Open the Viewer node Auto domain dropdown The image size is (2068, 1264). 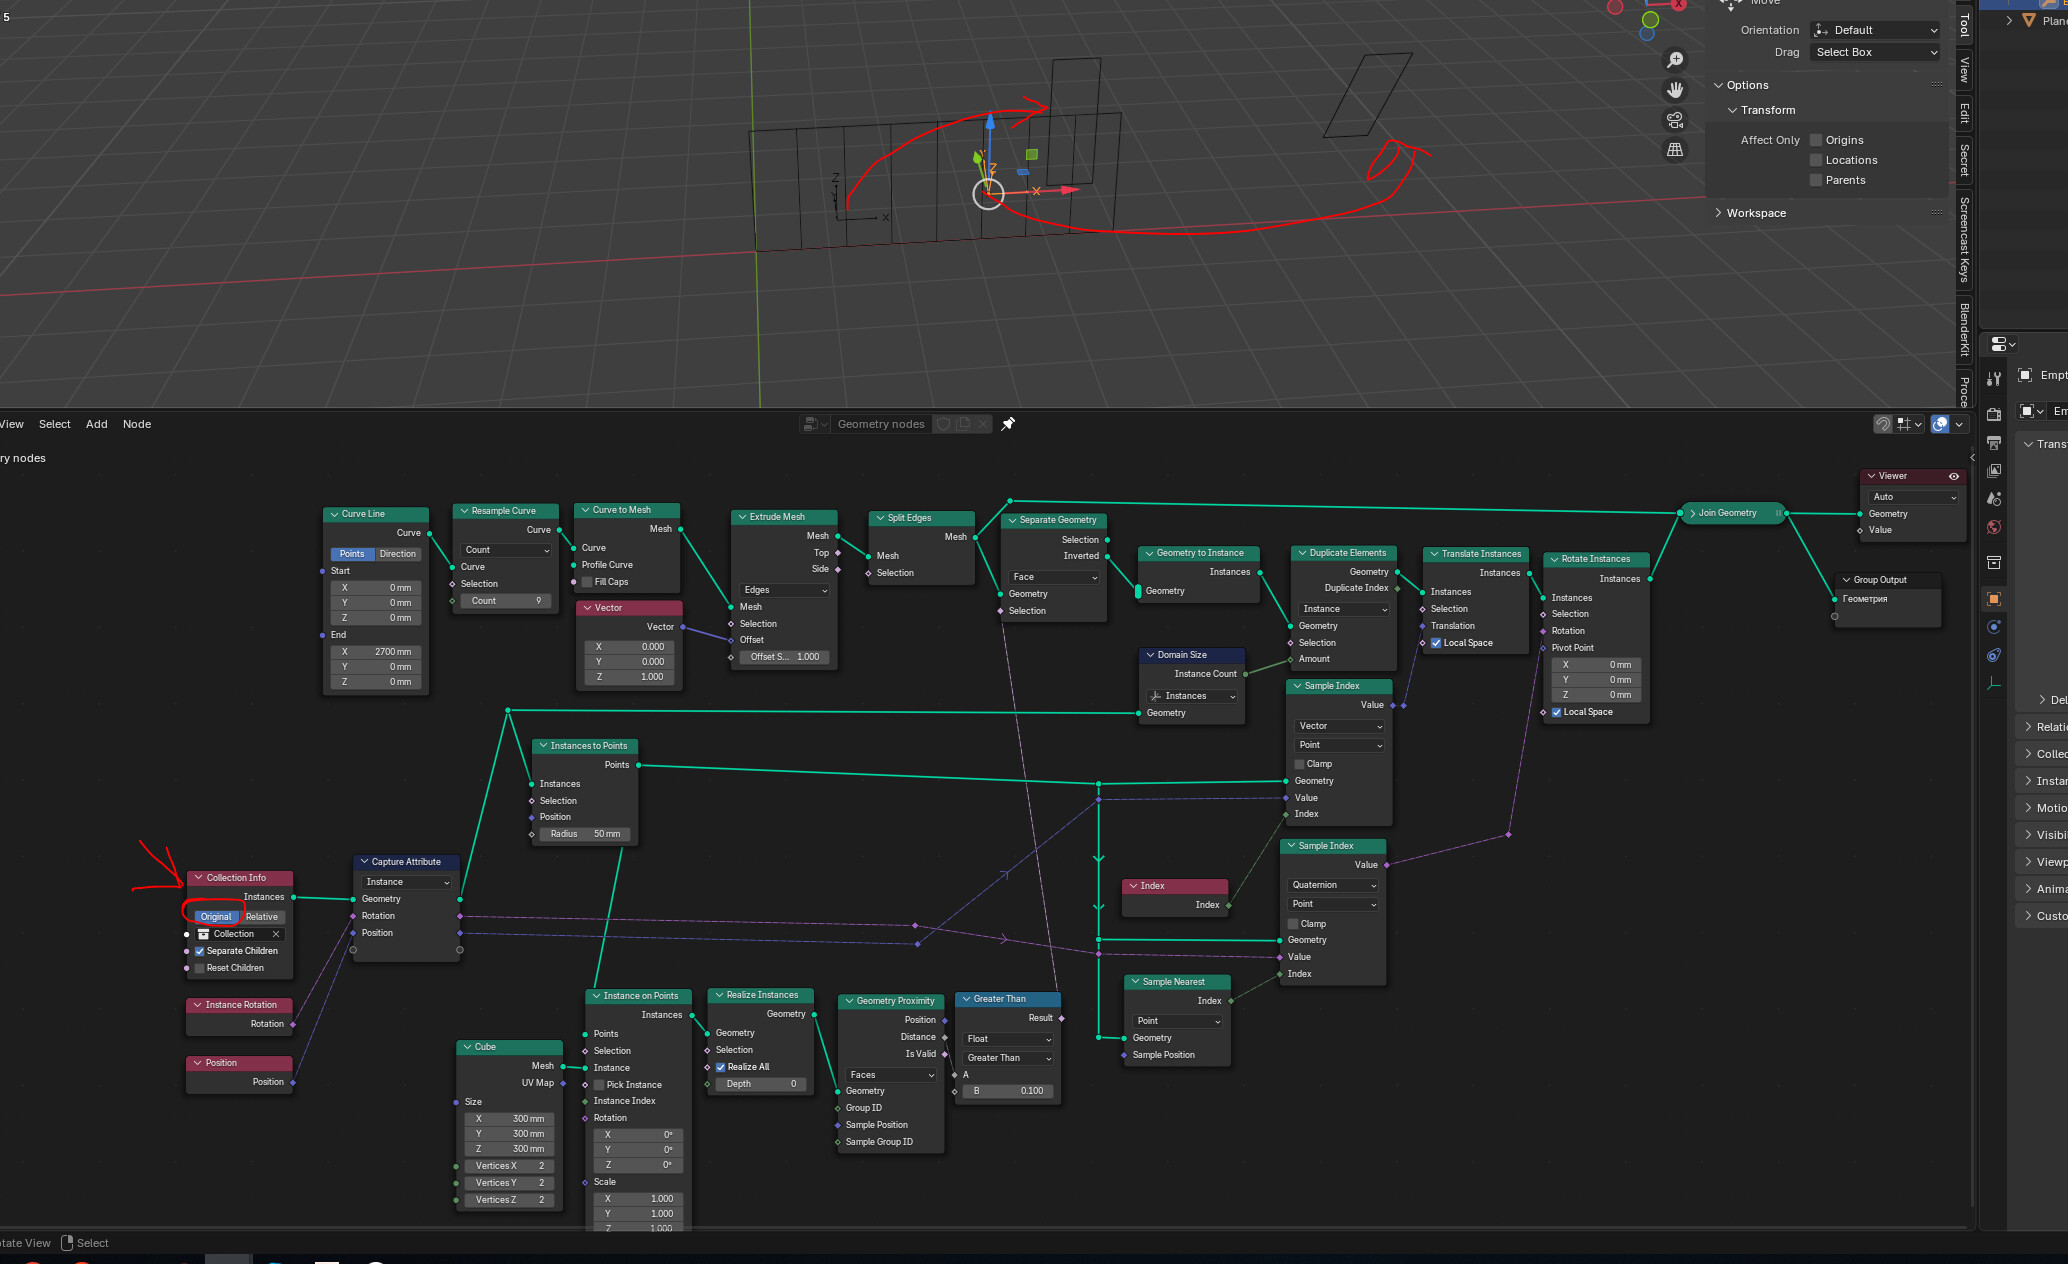click(1913, 497)
